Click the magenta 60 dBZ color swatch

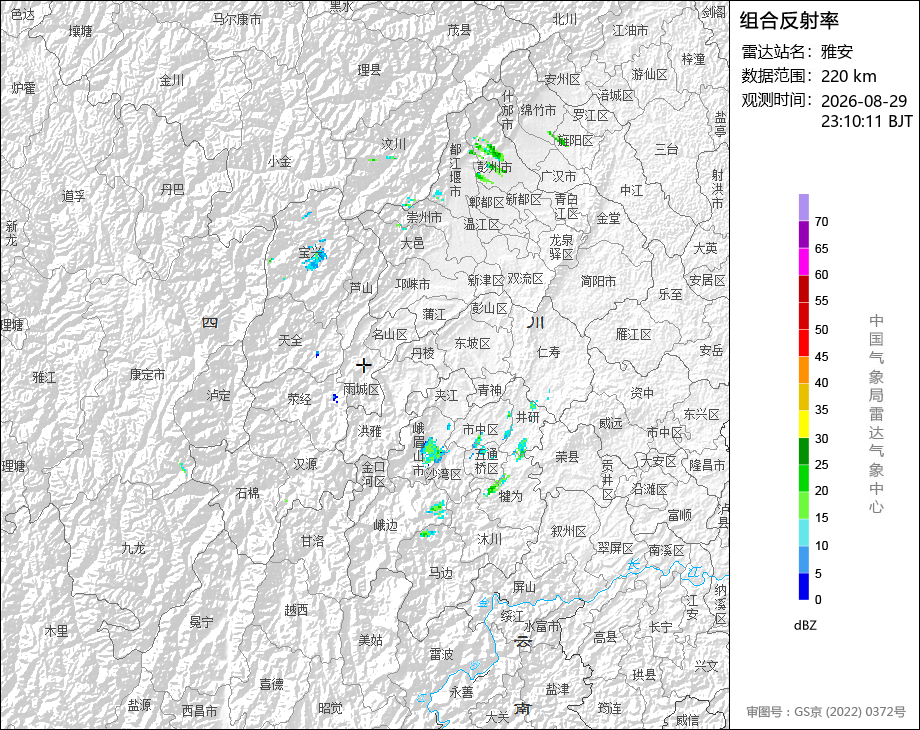[804, 261]
